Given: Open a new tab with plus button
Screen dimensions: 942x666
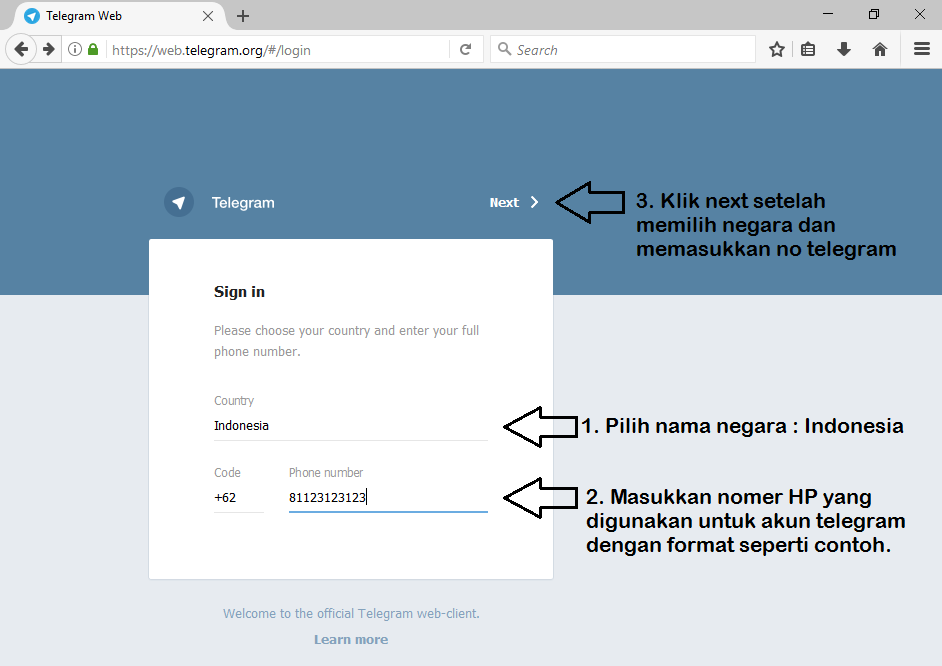Looking at the screenshot, I should pos(243,16).
